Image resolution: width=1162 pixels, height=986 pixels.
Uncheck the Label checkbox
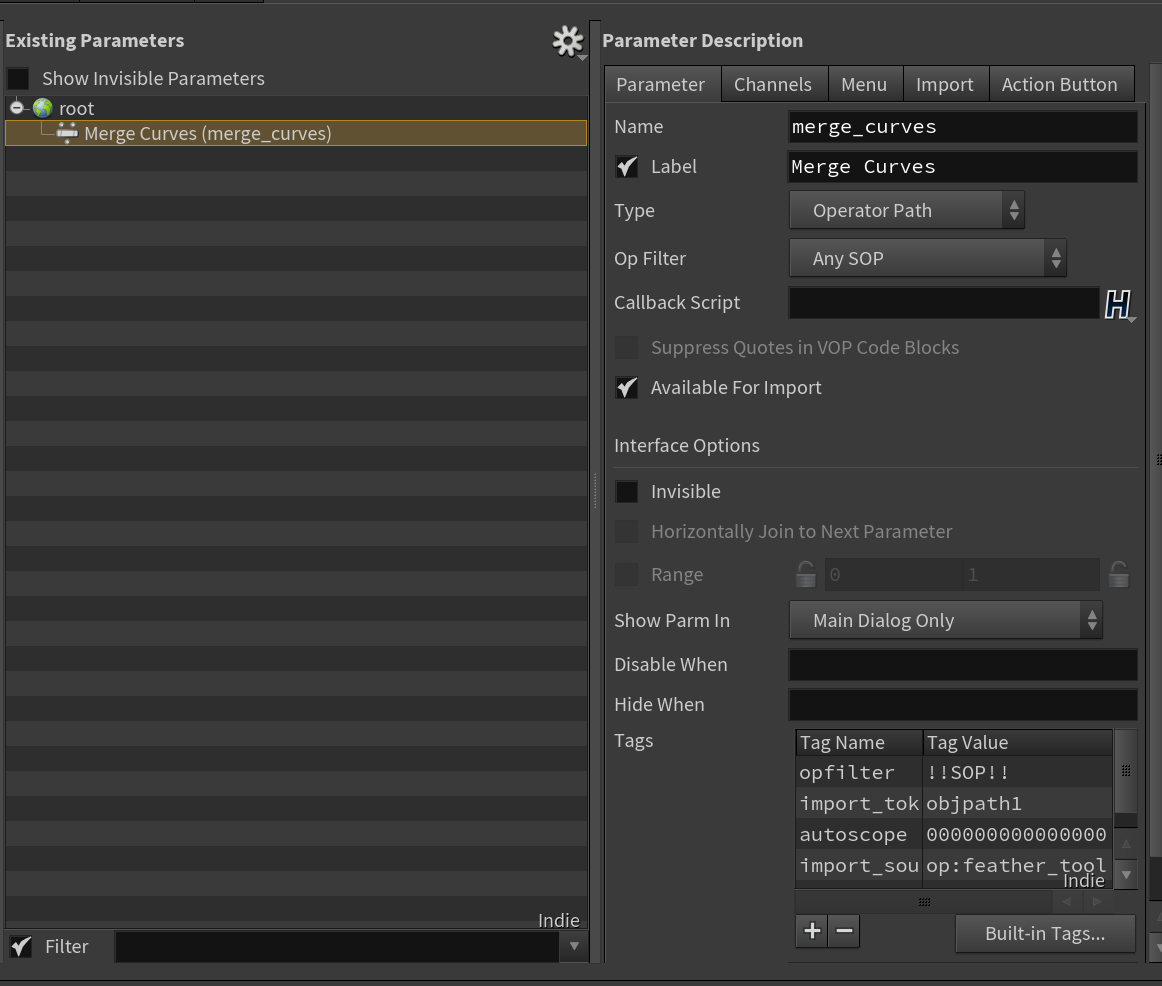pos(627,167)
